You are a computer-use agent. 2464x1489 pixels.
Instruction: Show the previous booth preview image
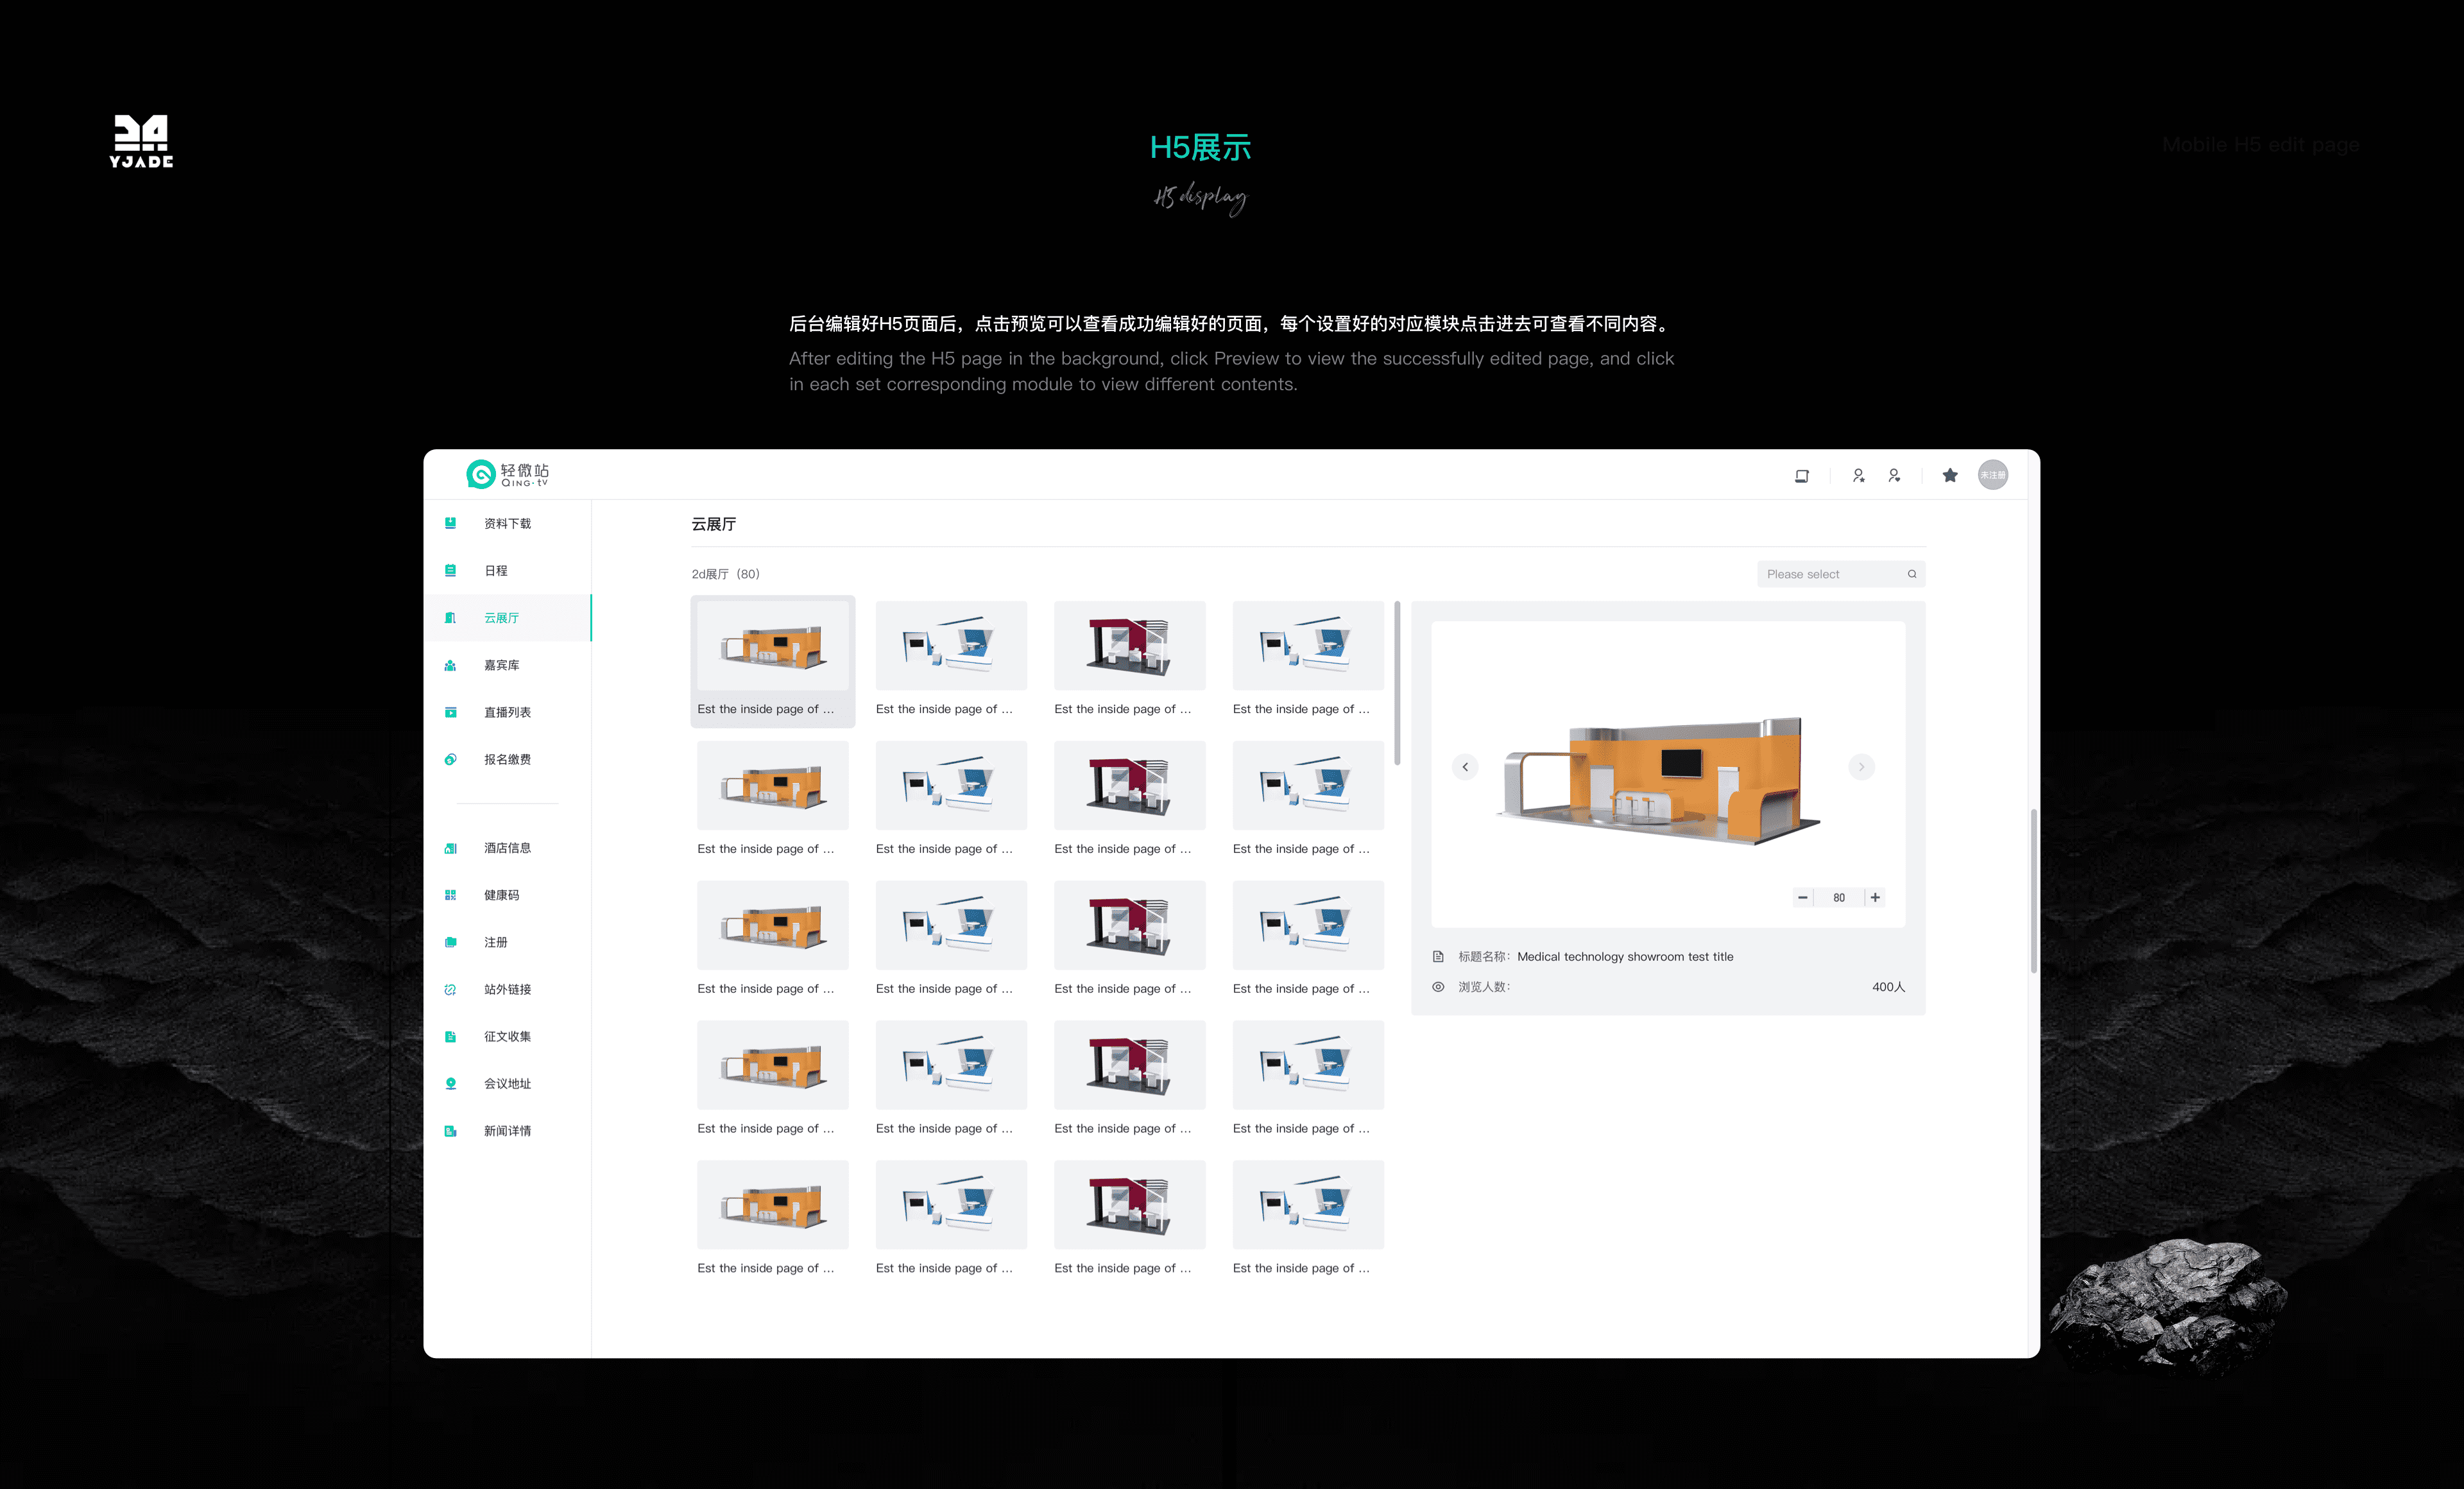pyautogui.click(x=1465, y=767)
